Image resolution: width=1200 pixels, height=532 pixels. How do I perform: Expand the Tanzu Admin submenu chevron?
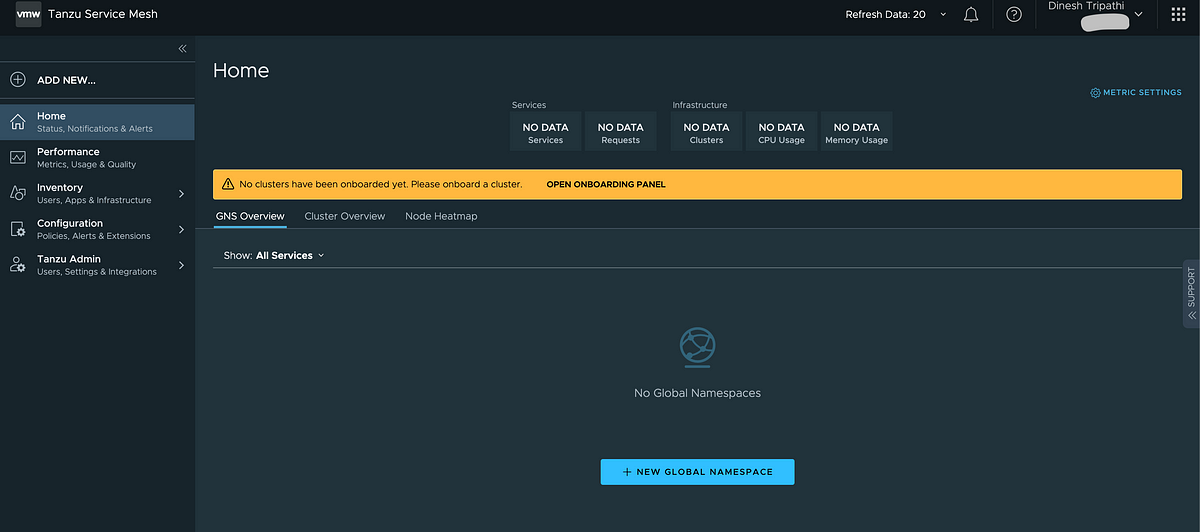click(181, 265)
